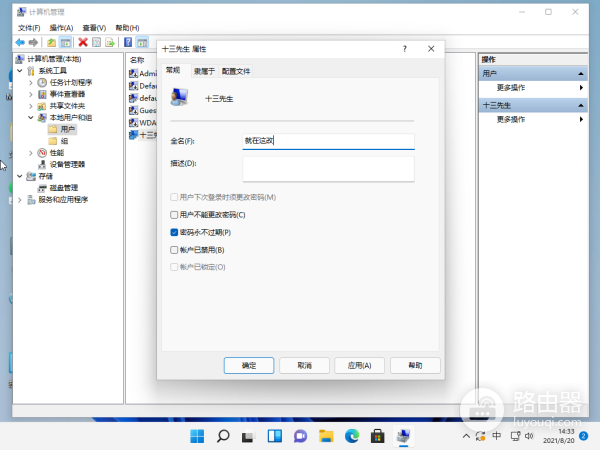Expand the 服务和应用程序 node
600x450 pixels.
pos(20,200)
